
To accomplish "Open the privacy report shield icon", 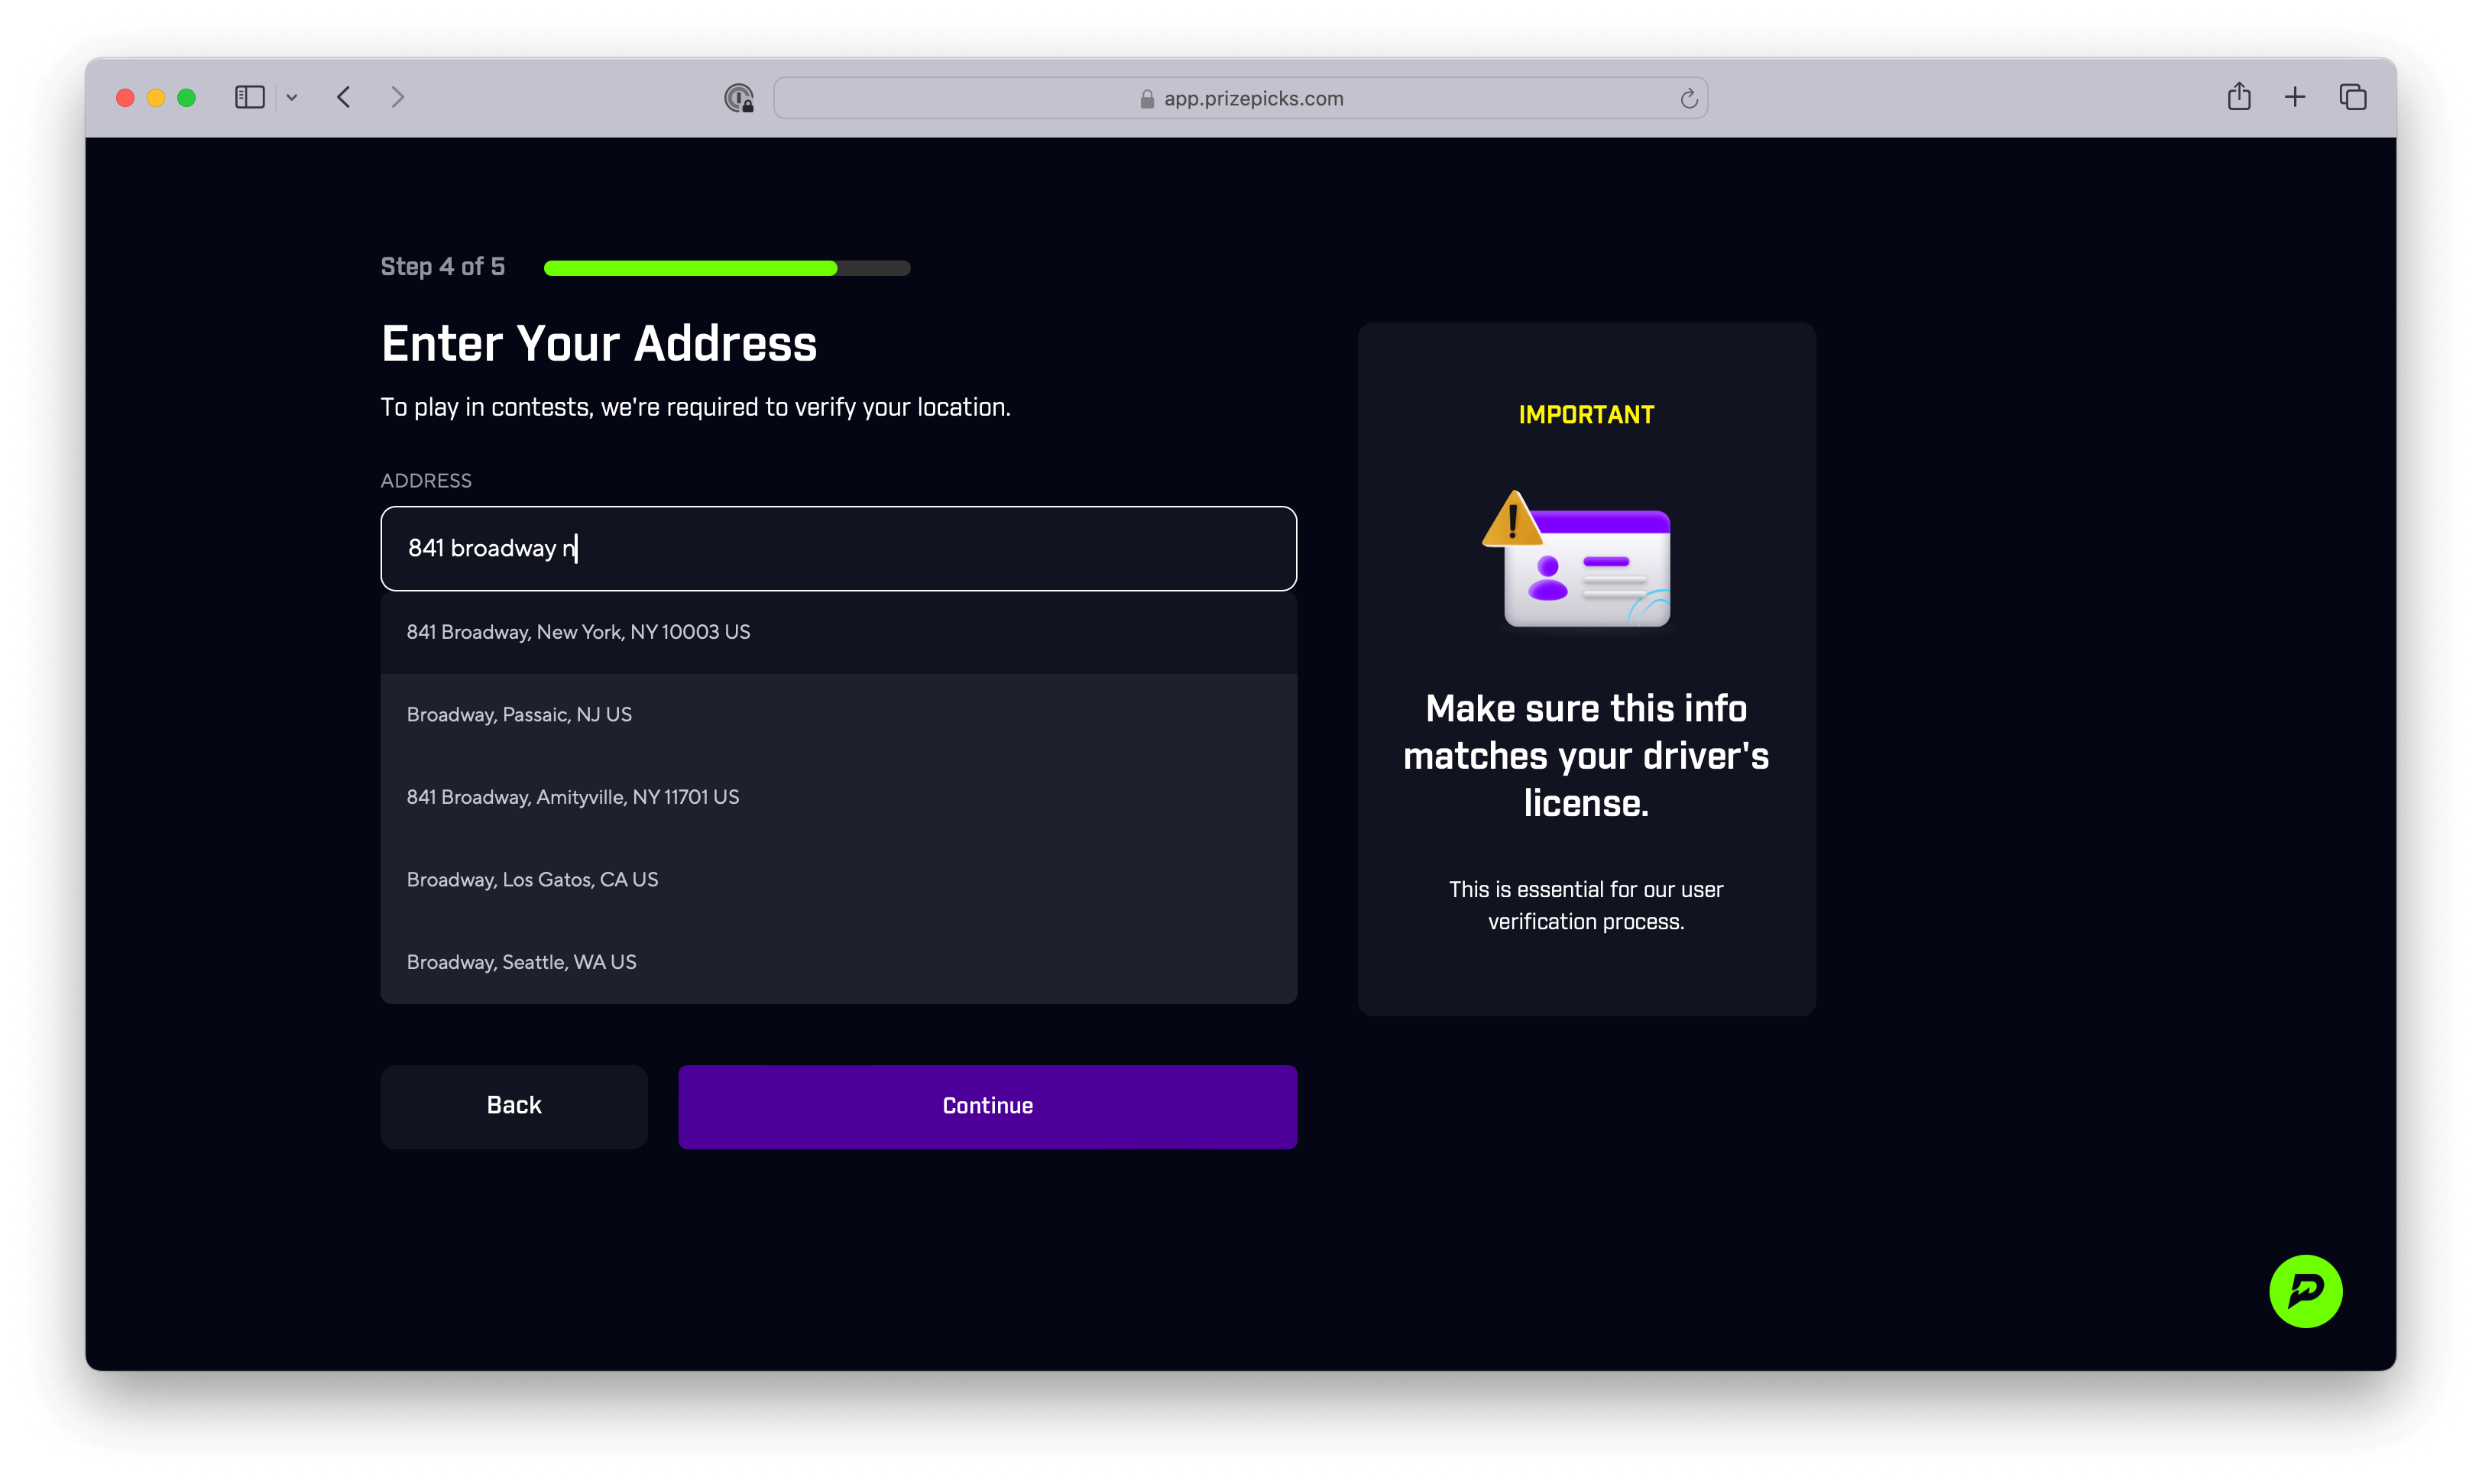I will (x=738, y=98).
